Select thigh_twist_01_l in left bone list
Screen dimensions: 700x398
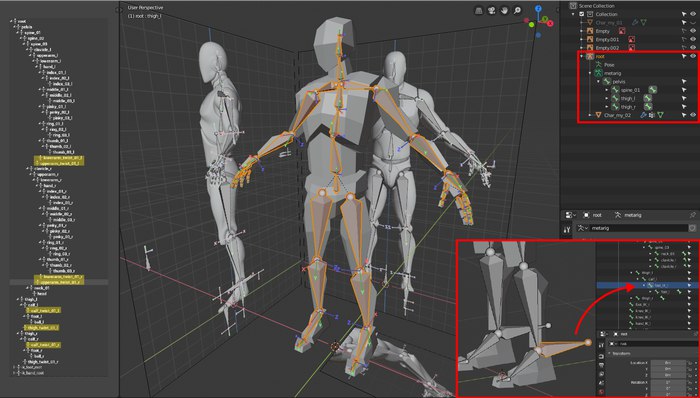(x=43, y=328)
